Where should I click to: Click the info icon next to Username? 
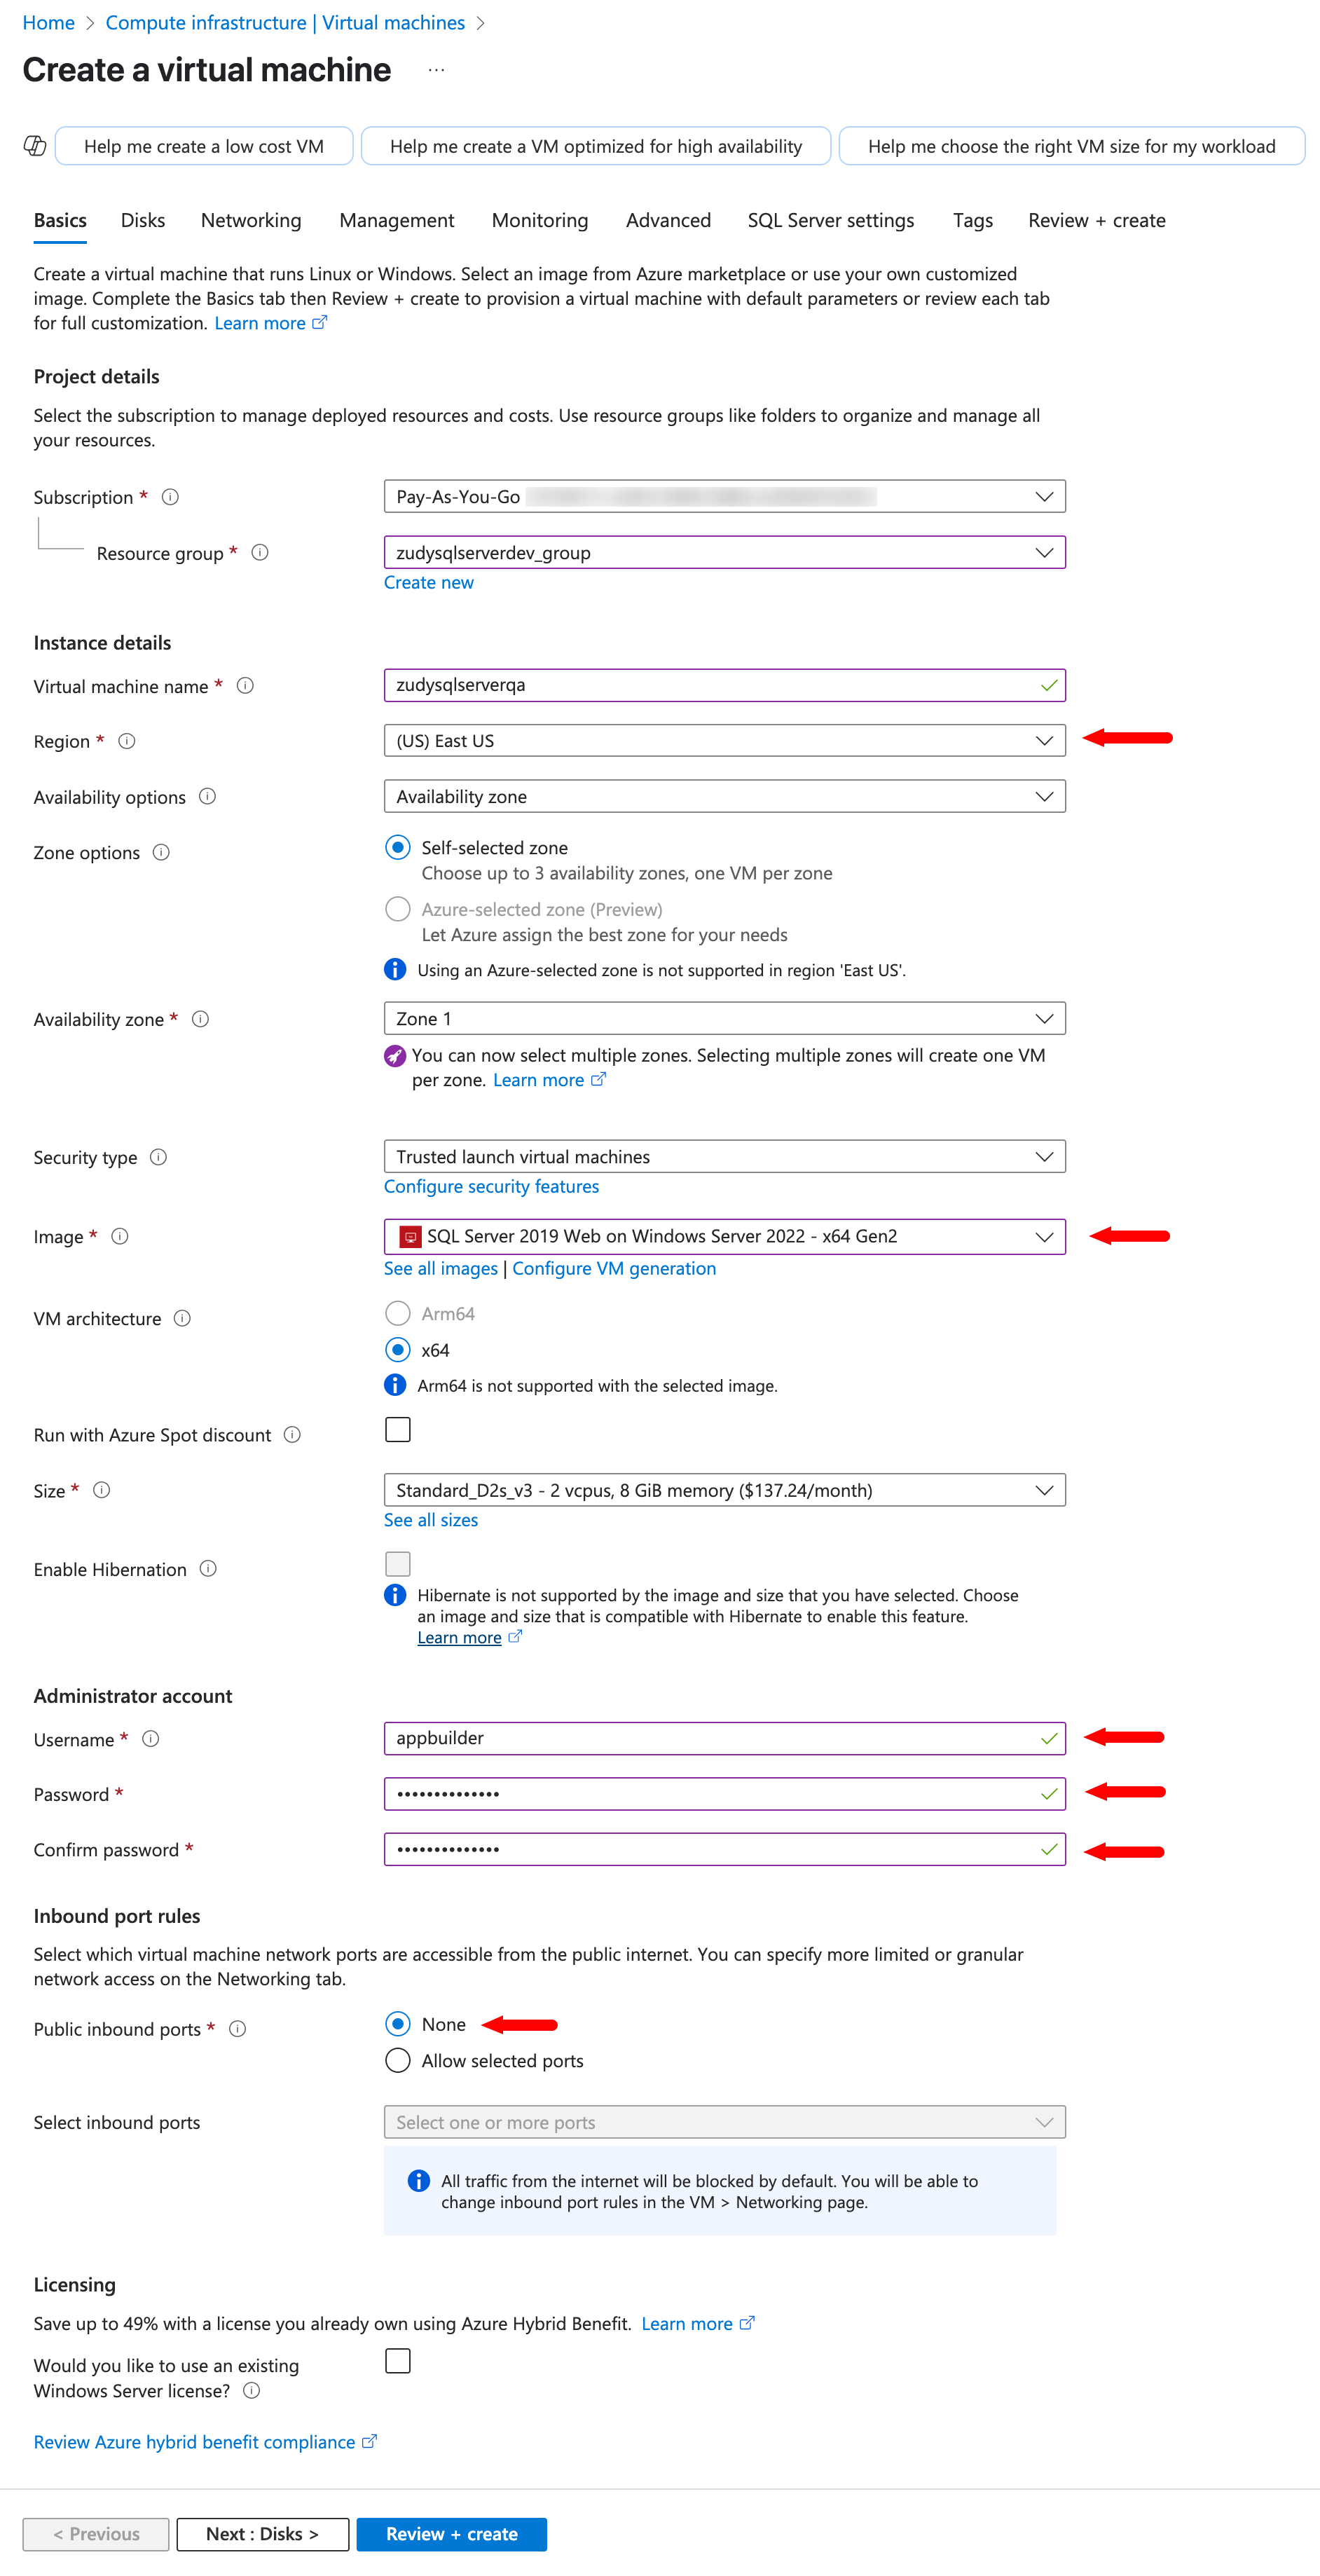click(151, 1739)
